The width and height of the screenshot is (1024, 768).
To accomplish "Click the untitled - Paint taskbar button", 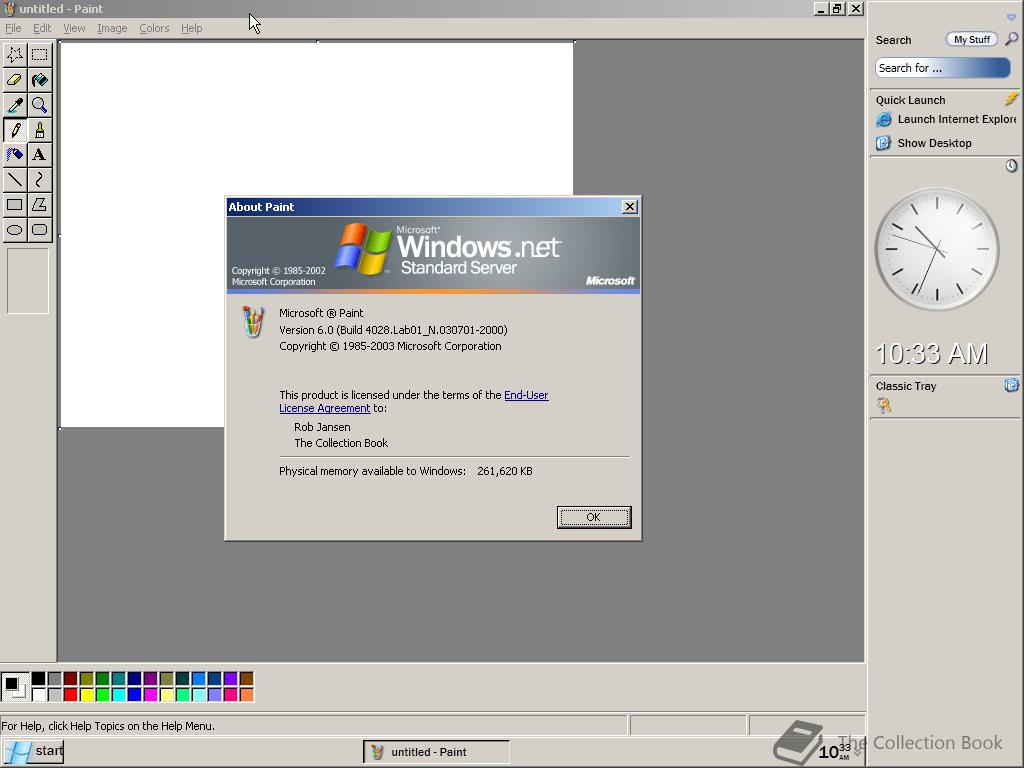I will (436, 752).
